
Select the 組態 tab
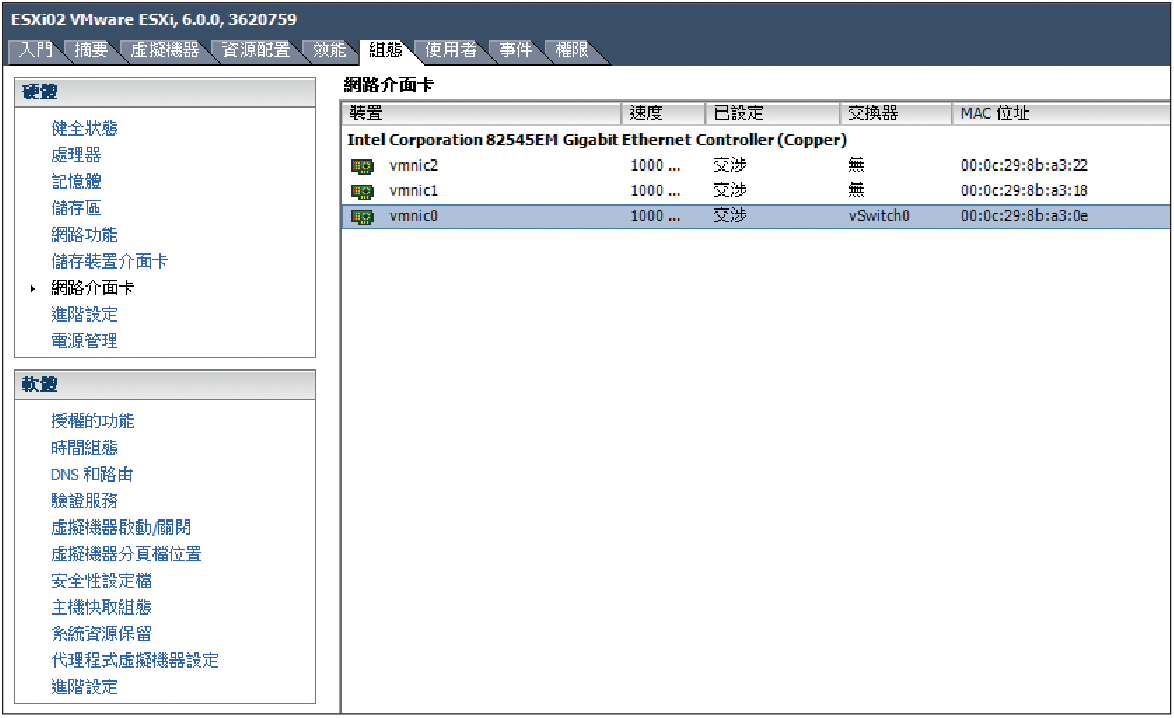386,50
